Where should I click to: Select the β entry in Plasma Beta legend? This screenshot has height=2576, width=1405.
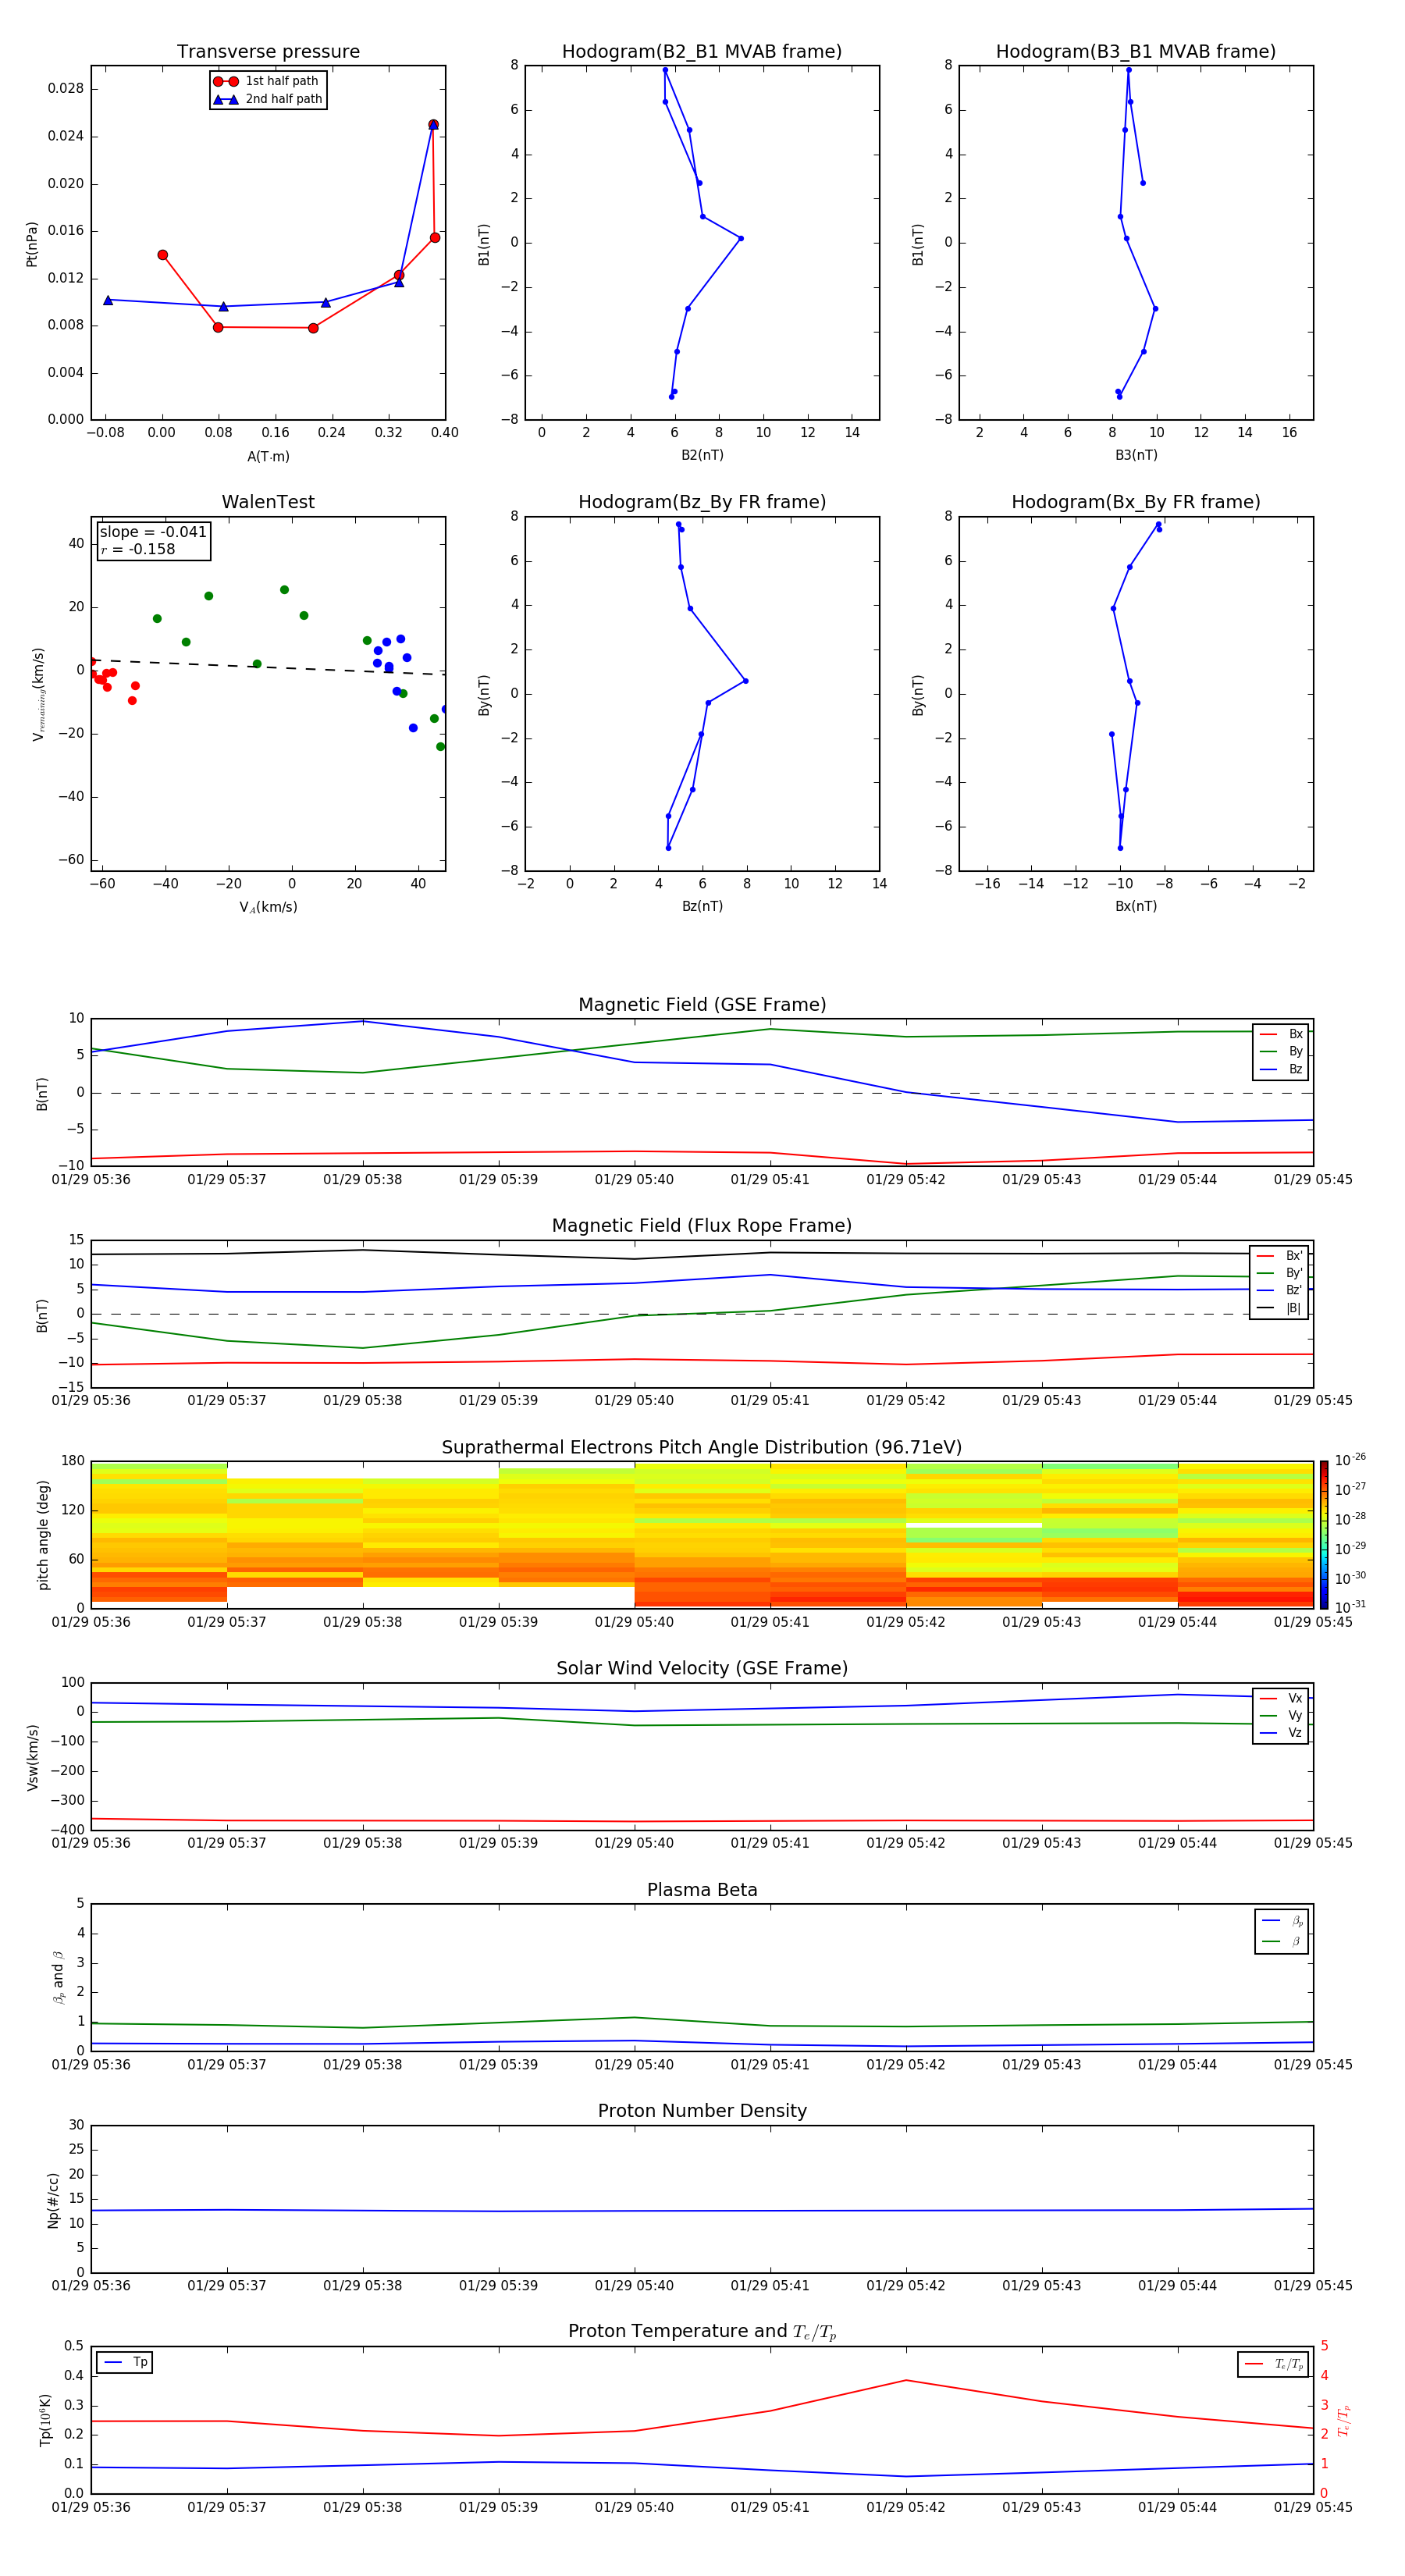click(x=1282, y=1941)
